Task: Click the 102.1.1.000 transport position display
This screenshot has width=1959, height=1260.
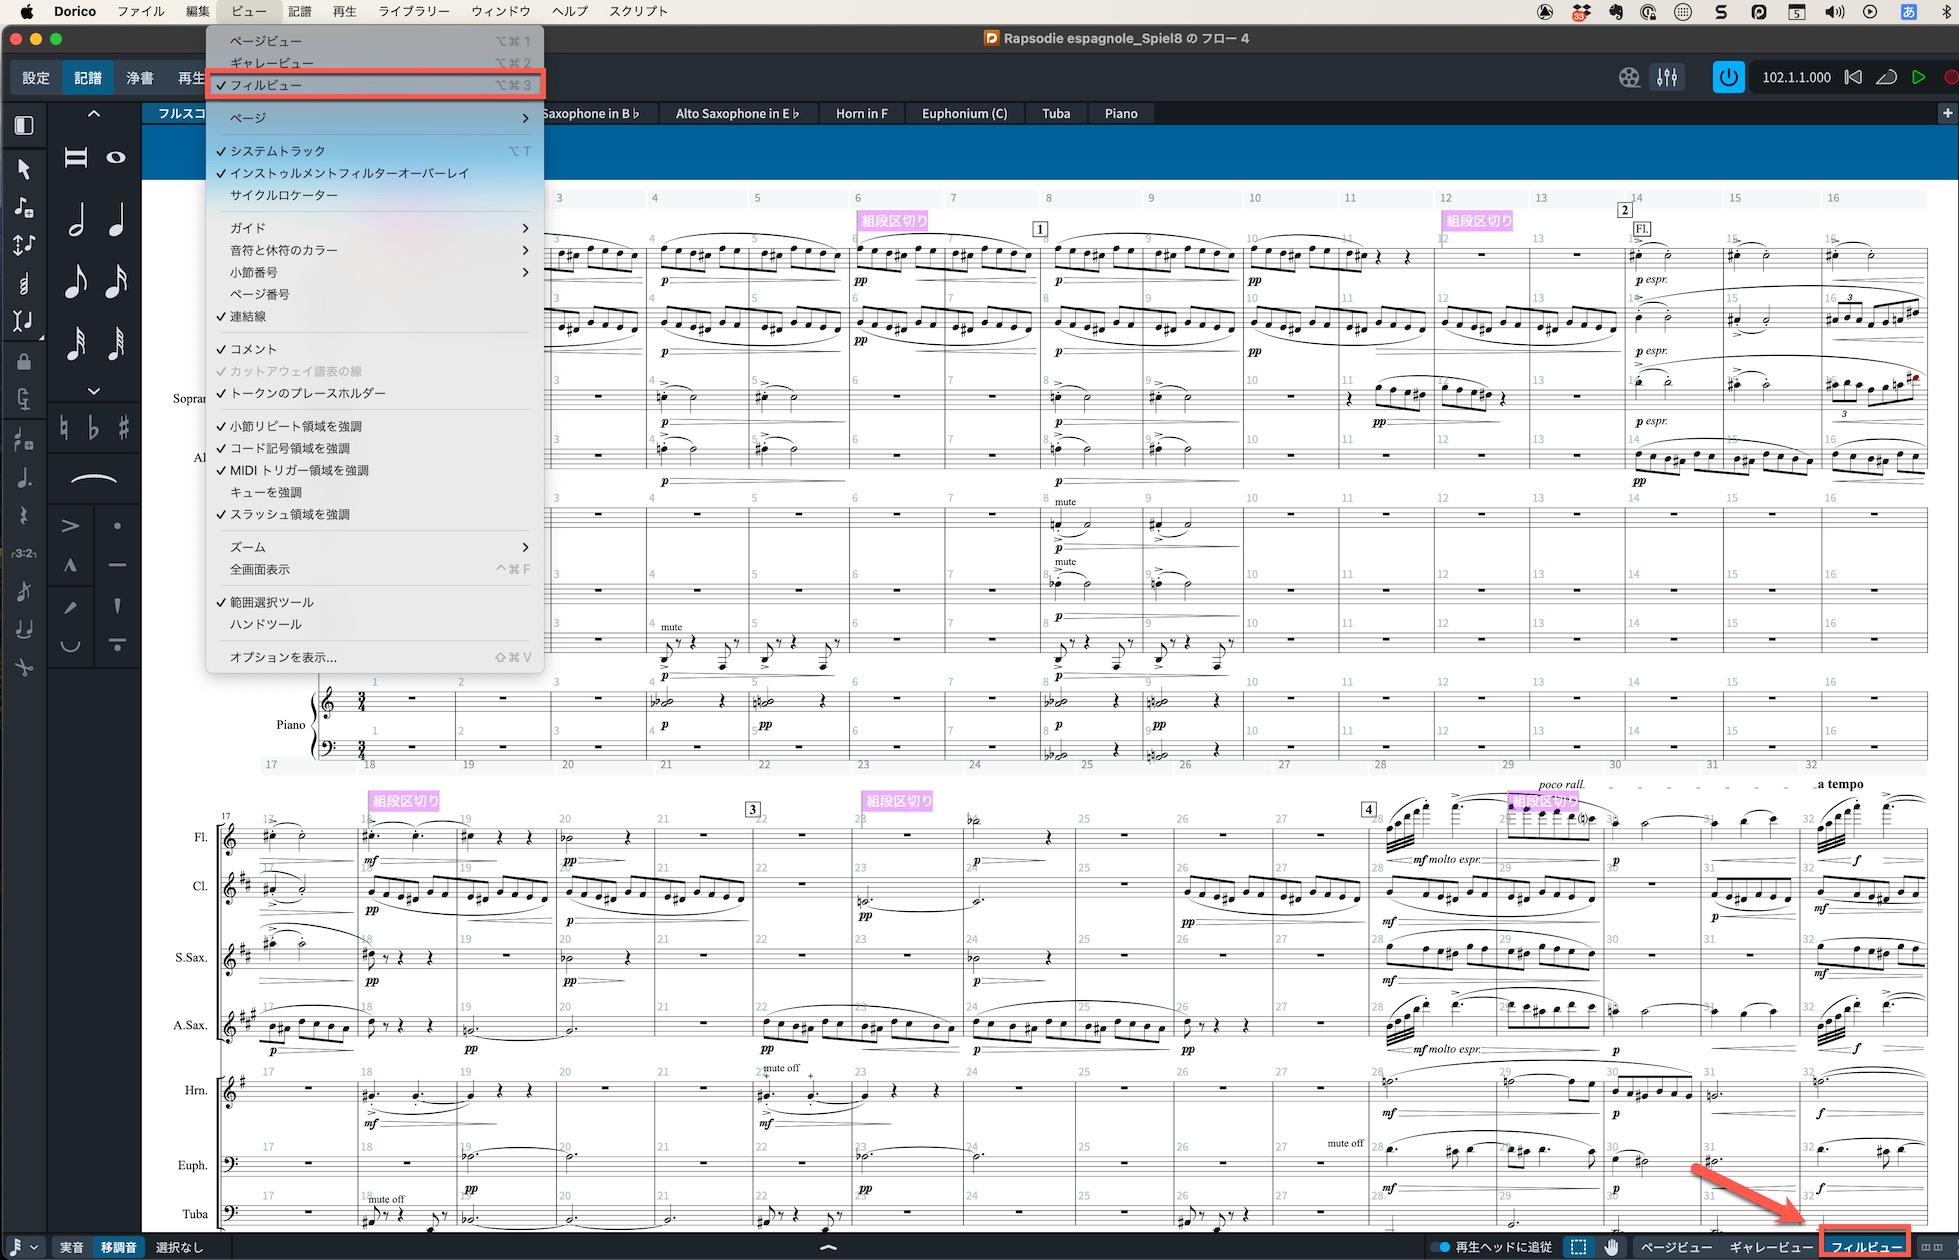Action: coord(1796,77)
